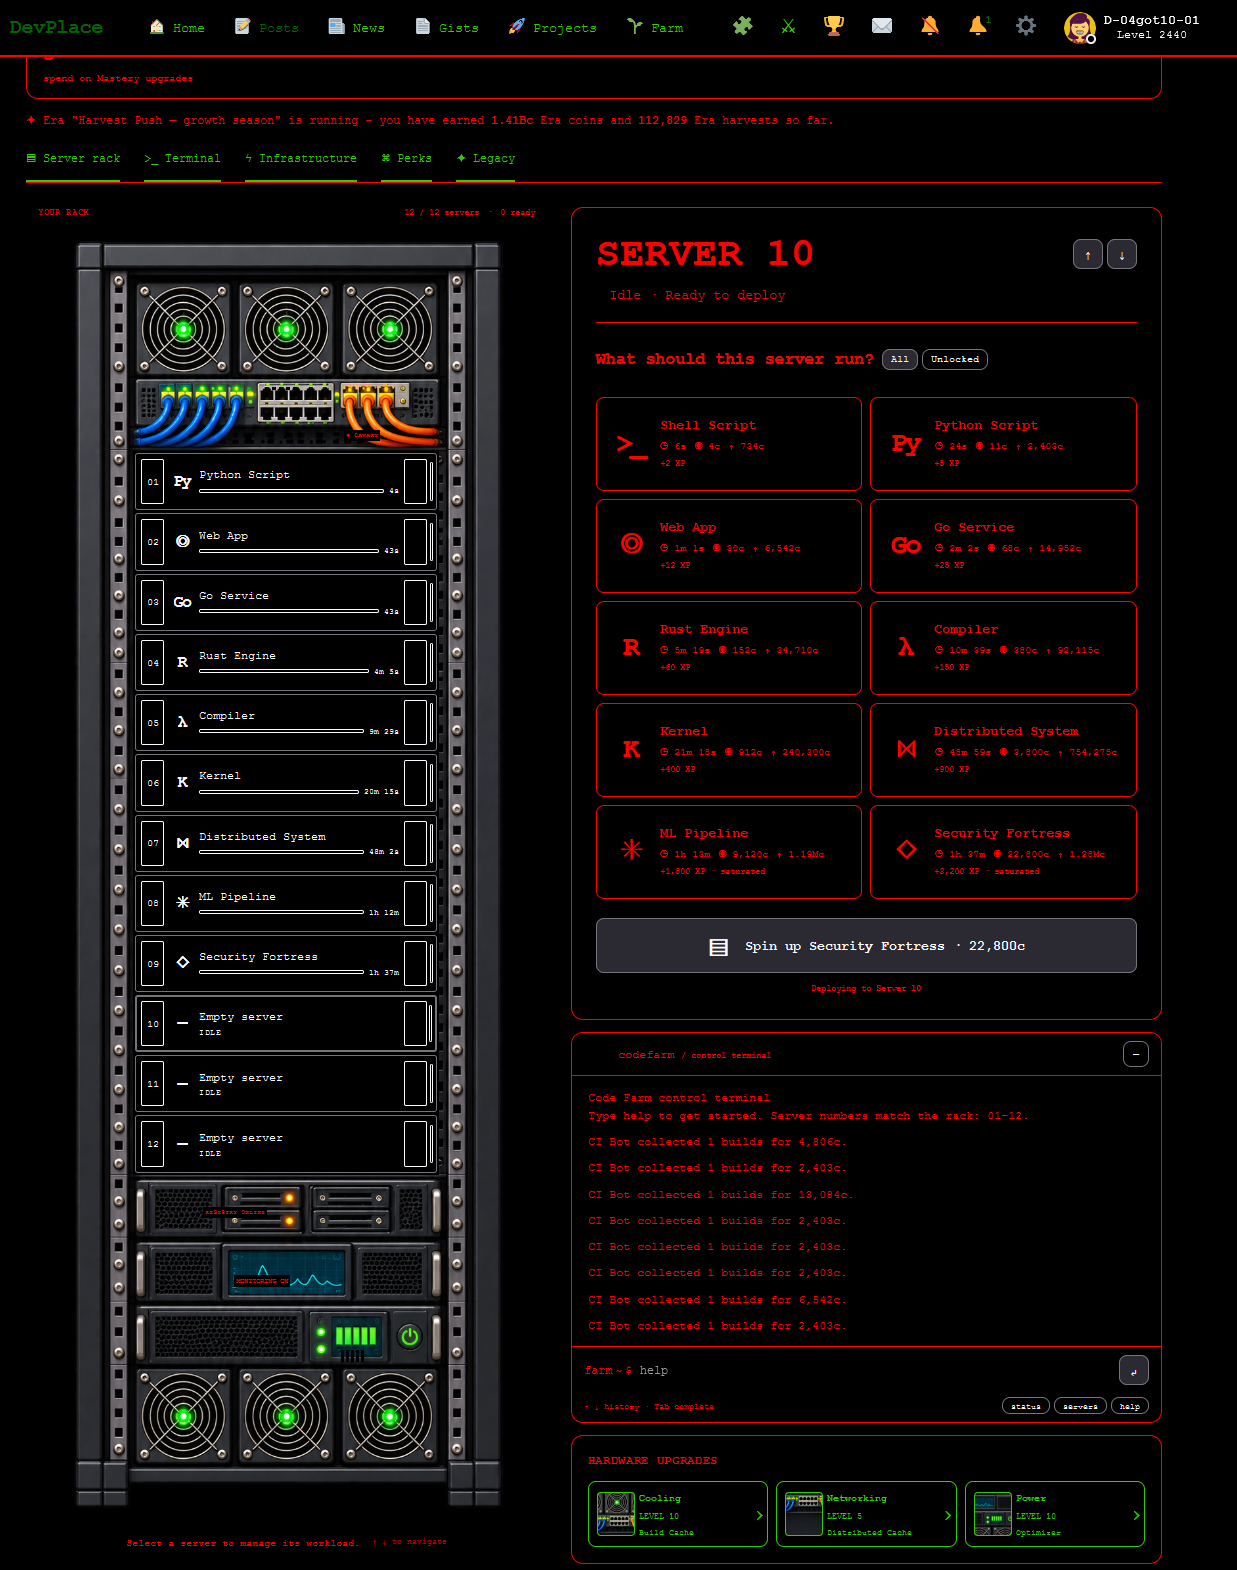
Task: Click Spin up Security Fortress button
Action: click(x=866, y=946)
